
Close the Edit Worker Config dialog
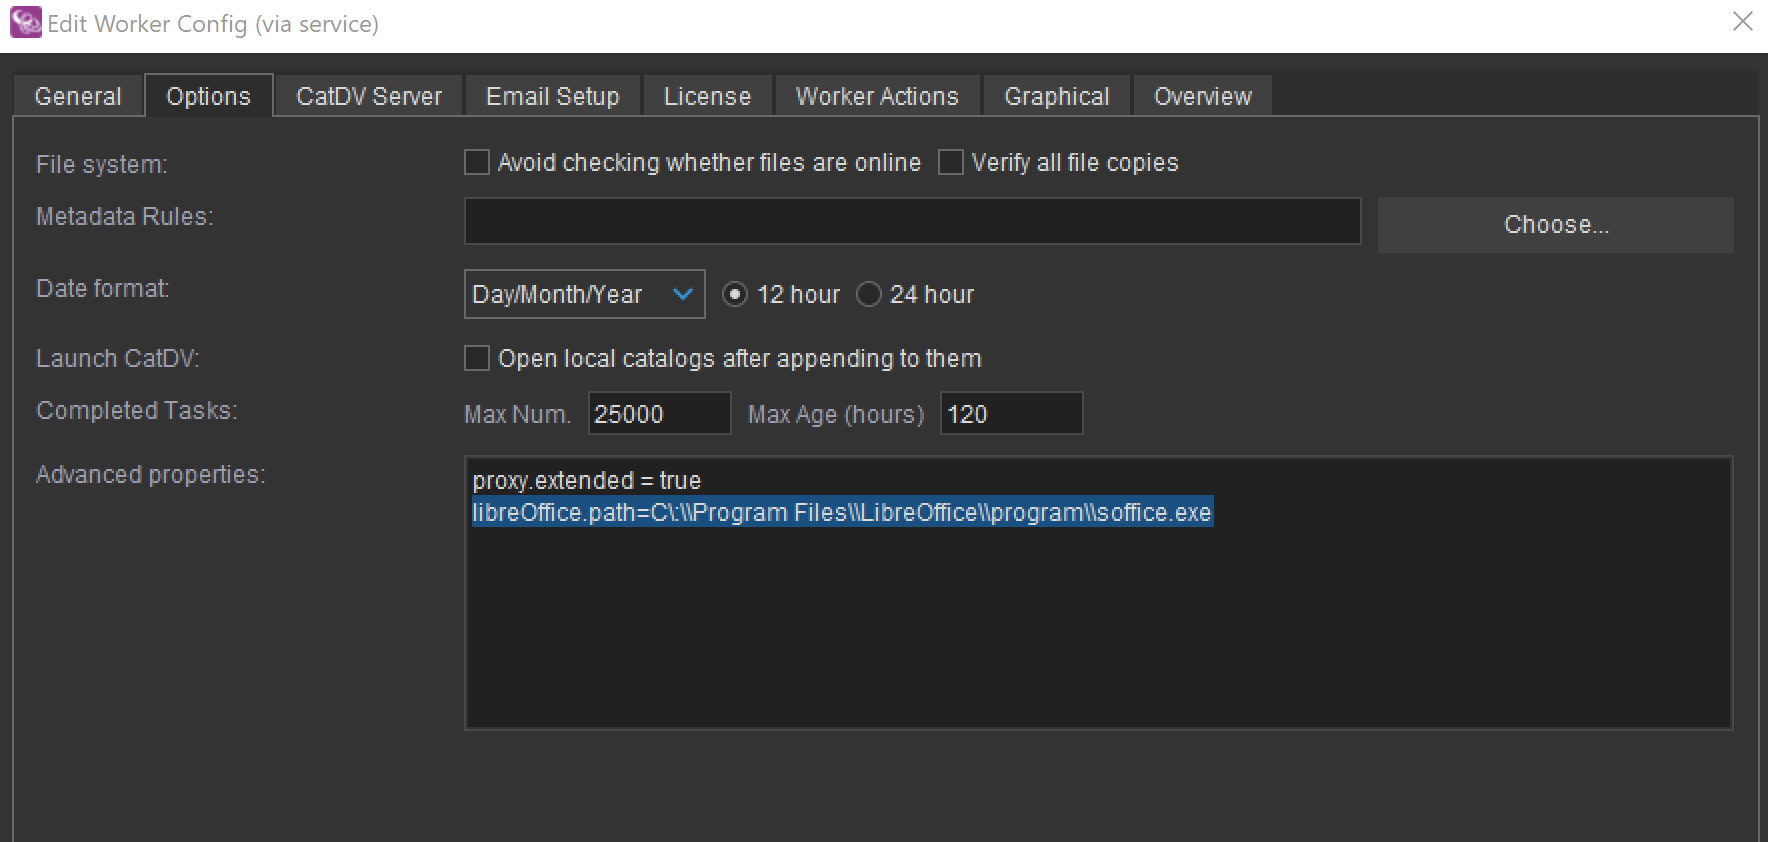pos(1742,21)
